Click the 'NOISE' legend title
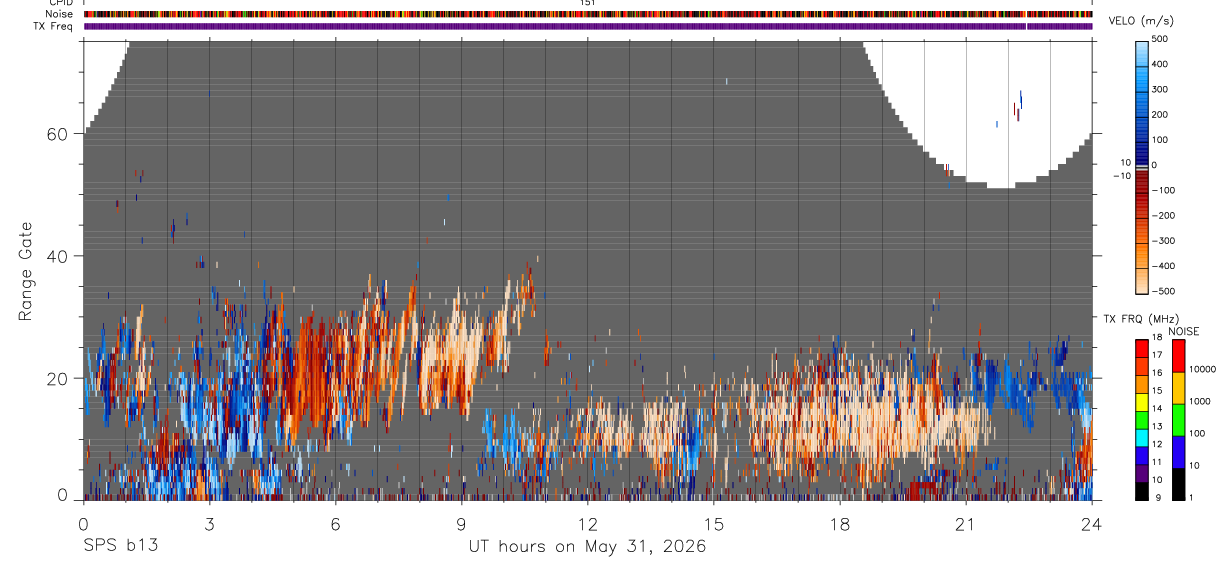This screenshot has height=567, width=1228. [x=1183, y=332]
